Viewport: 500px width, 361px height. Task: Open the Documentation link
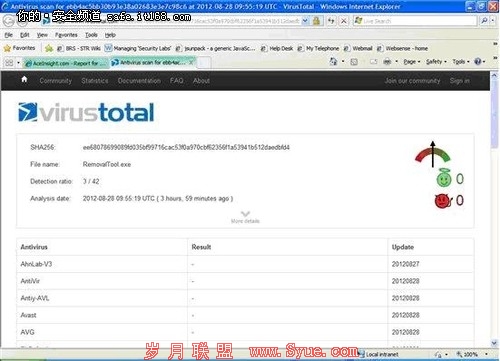point(139,81)
